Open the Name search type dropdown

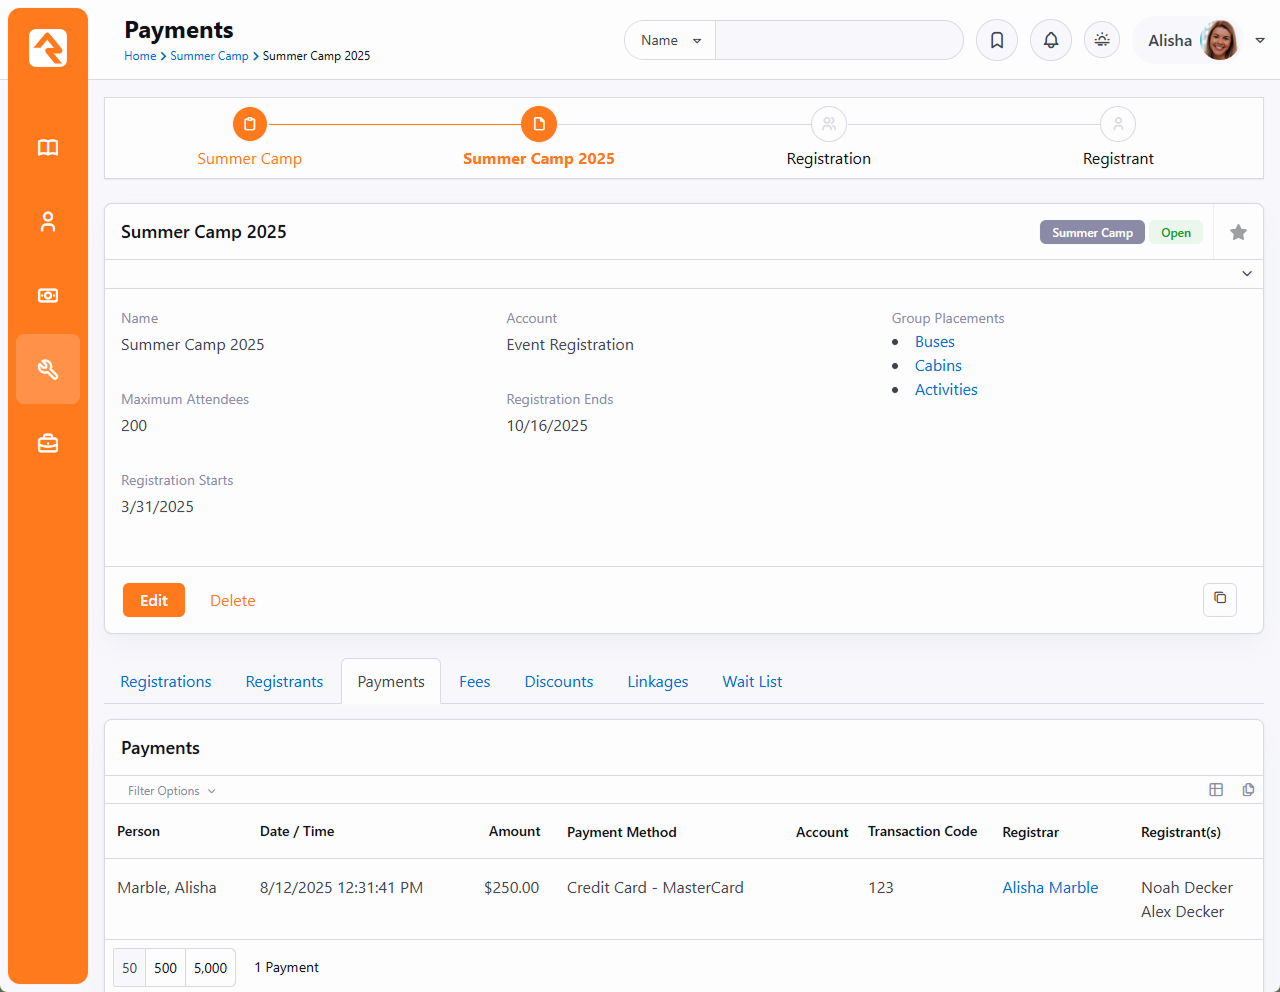670,40
